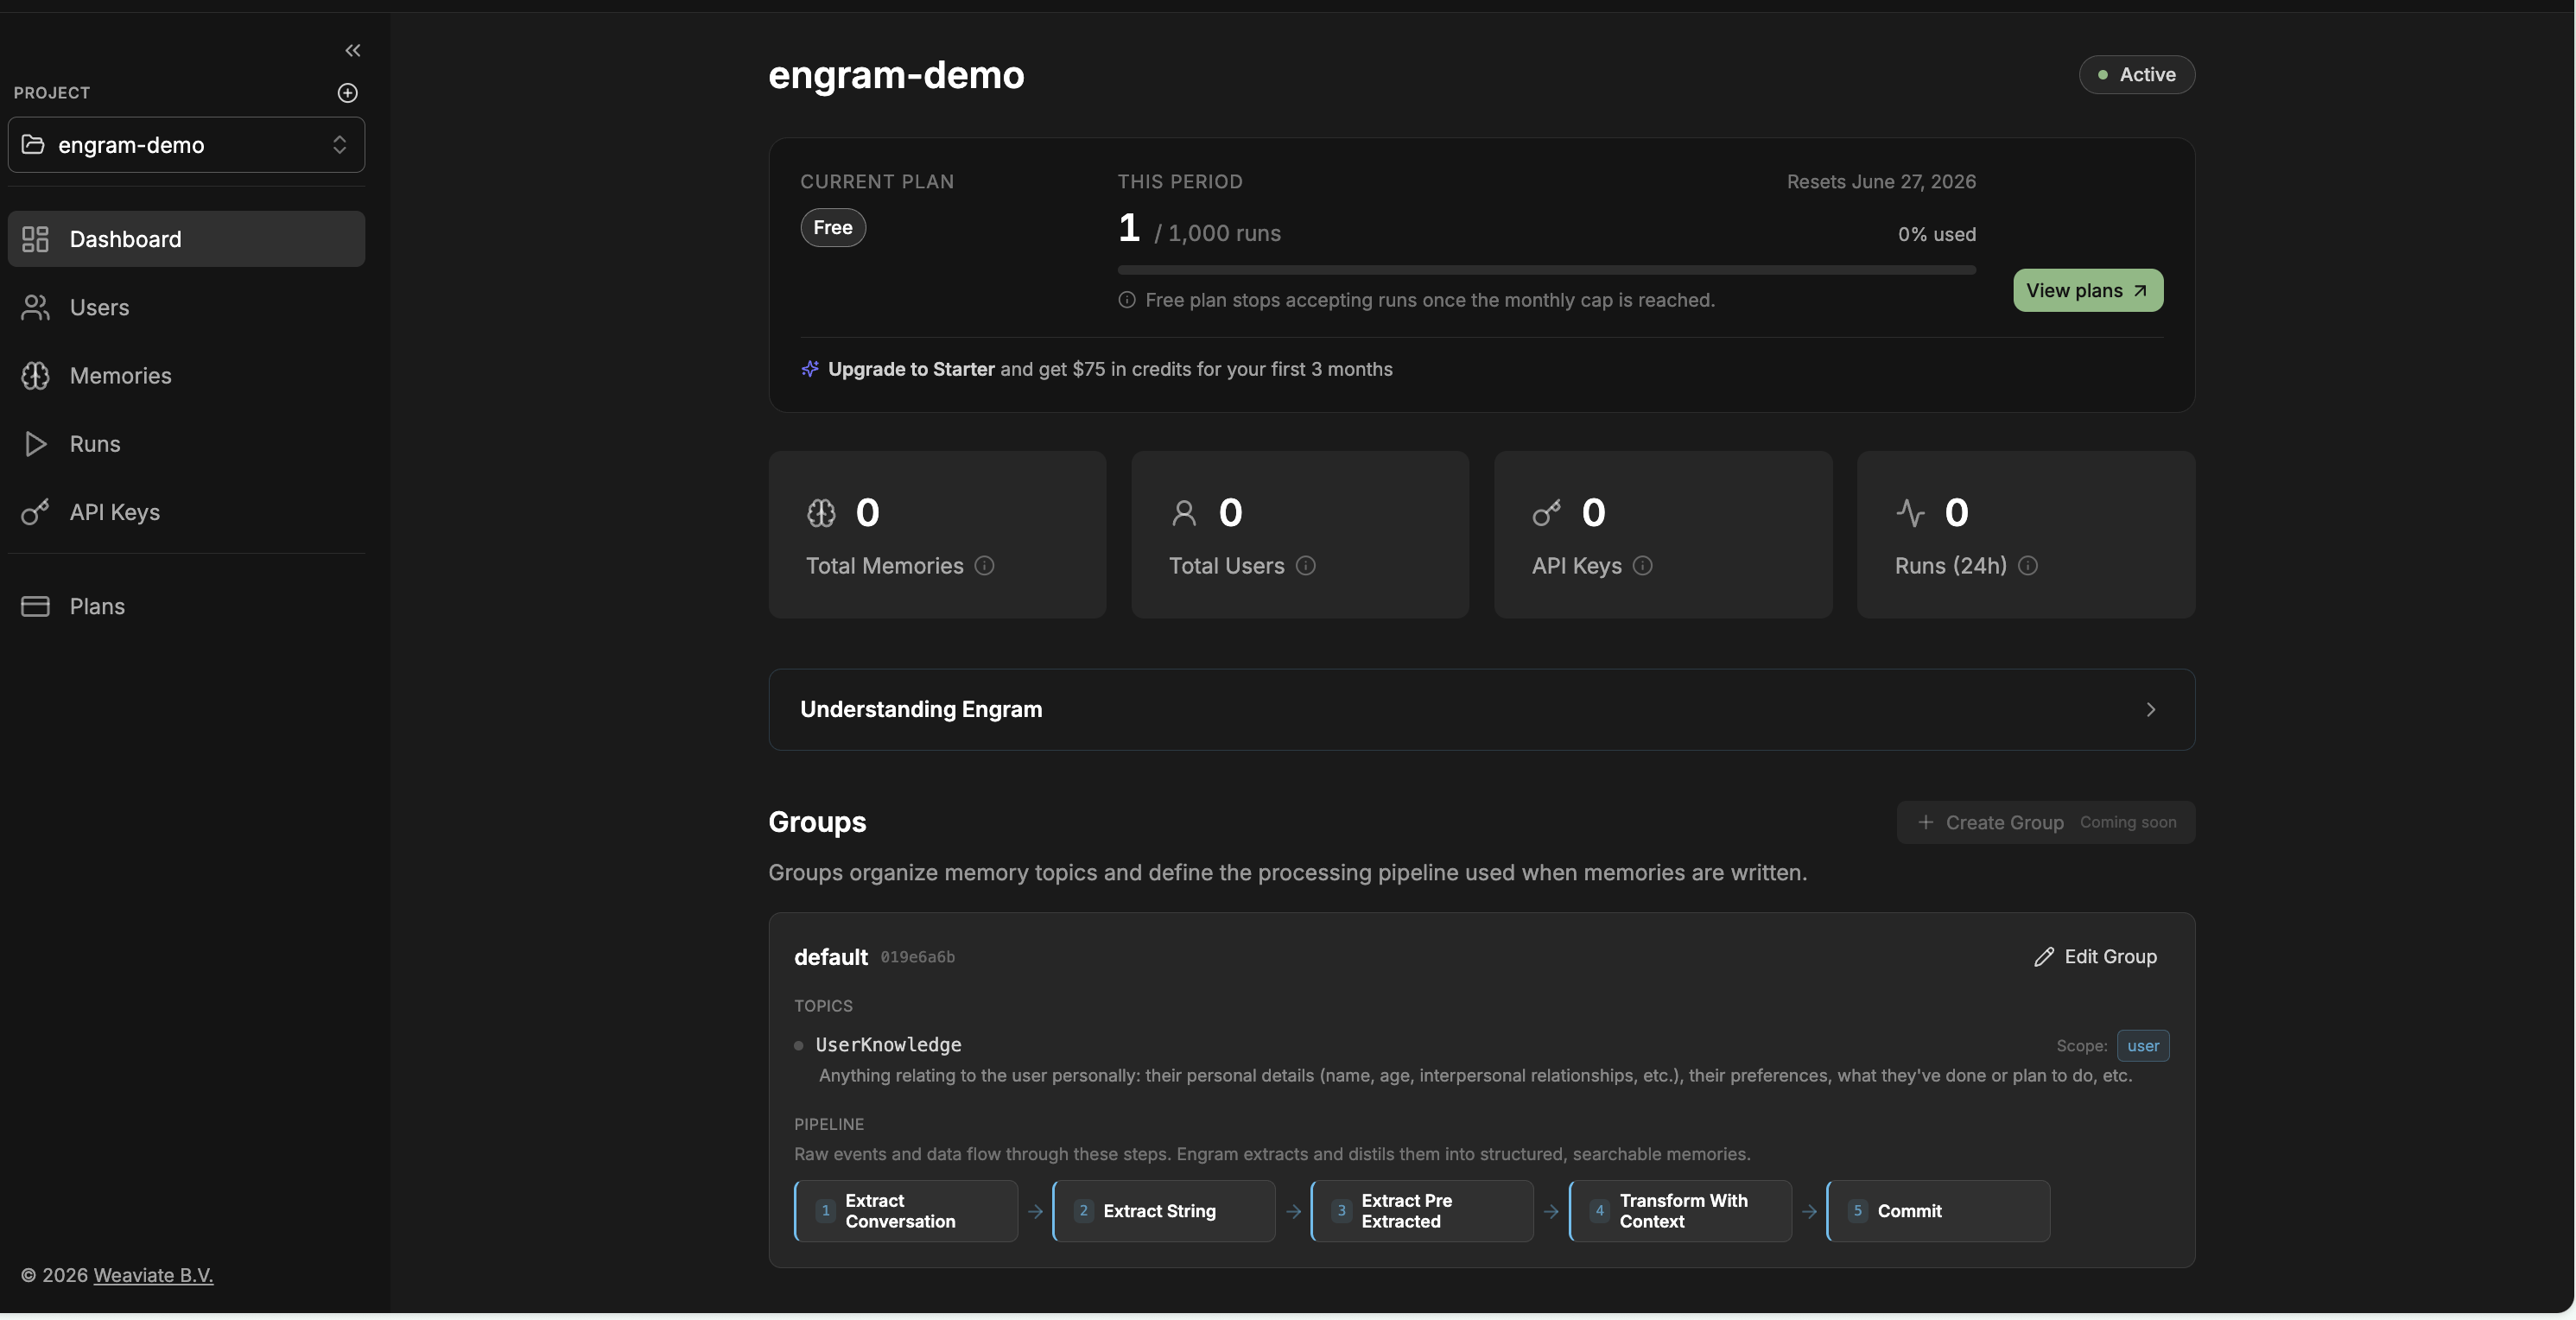Click the Users people icon
Viewport: 2576px width, 1320px height.
point(35,307)
